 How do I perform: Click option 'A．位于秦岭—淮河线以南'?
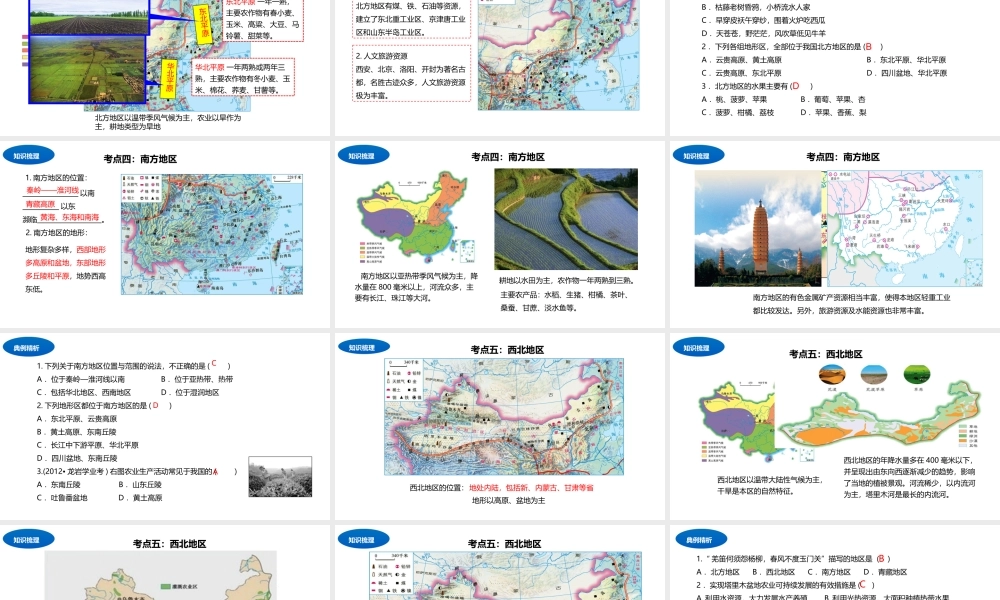(x=80, y=379)
